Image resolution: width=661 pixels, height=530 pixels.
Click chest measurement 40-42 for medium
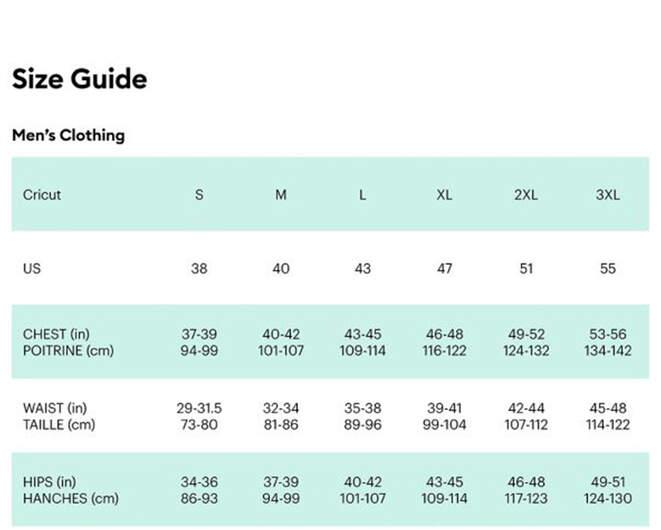coord(281,334)
